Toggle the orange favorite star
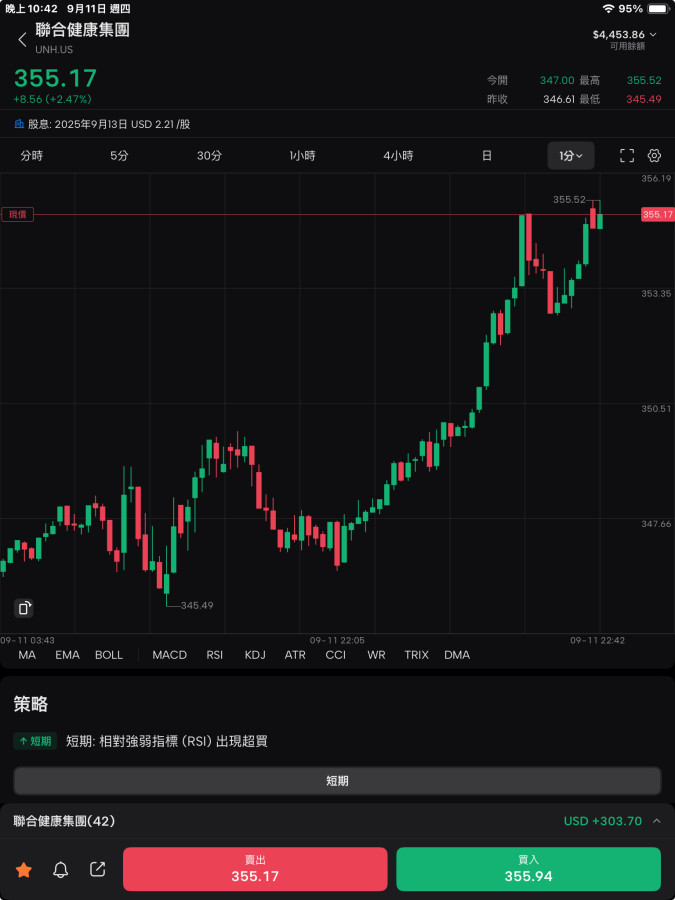 point(24,870)
